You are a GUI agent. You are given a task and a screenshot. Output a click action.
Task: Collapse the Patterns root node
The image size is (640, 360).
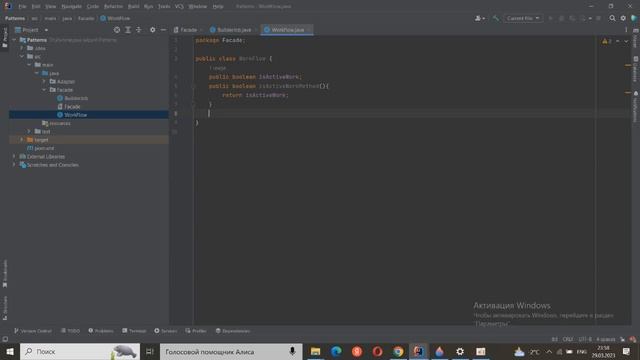[14, 40]
